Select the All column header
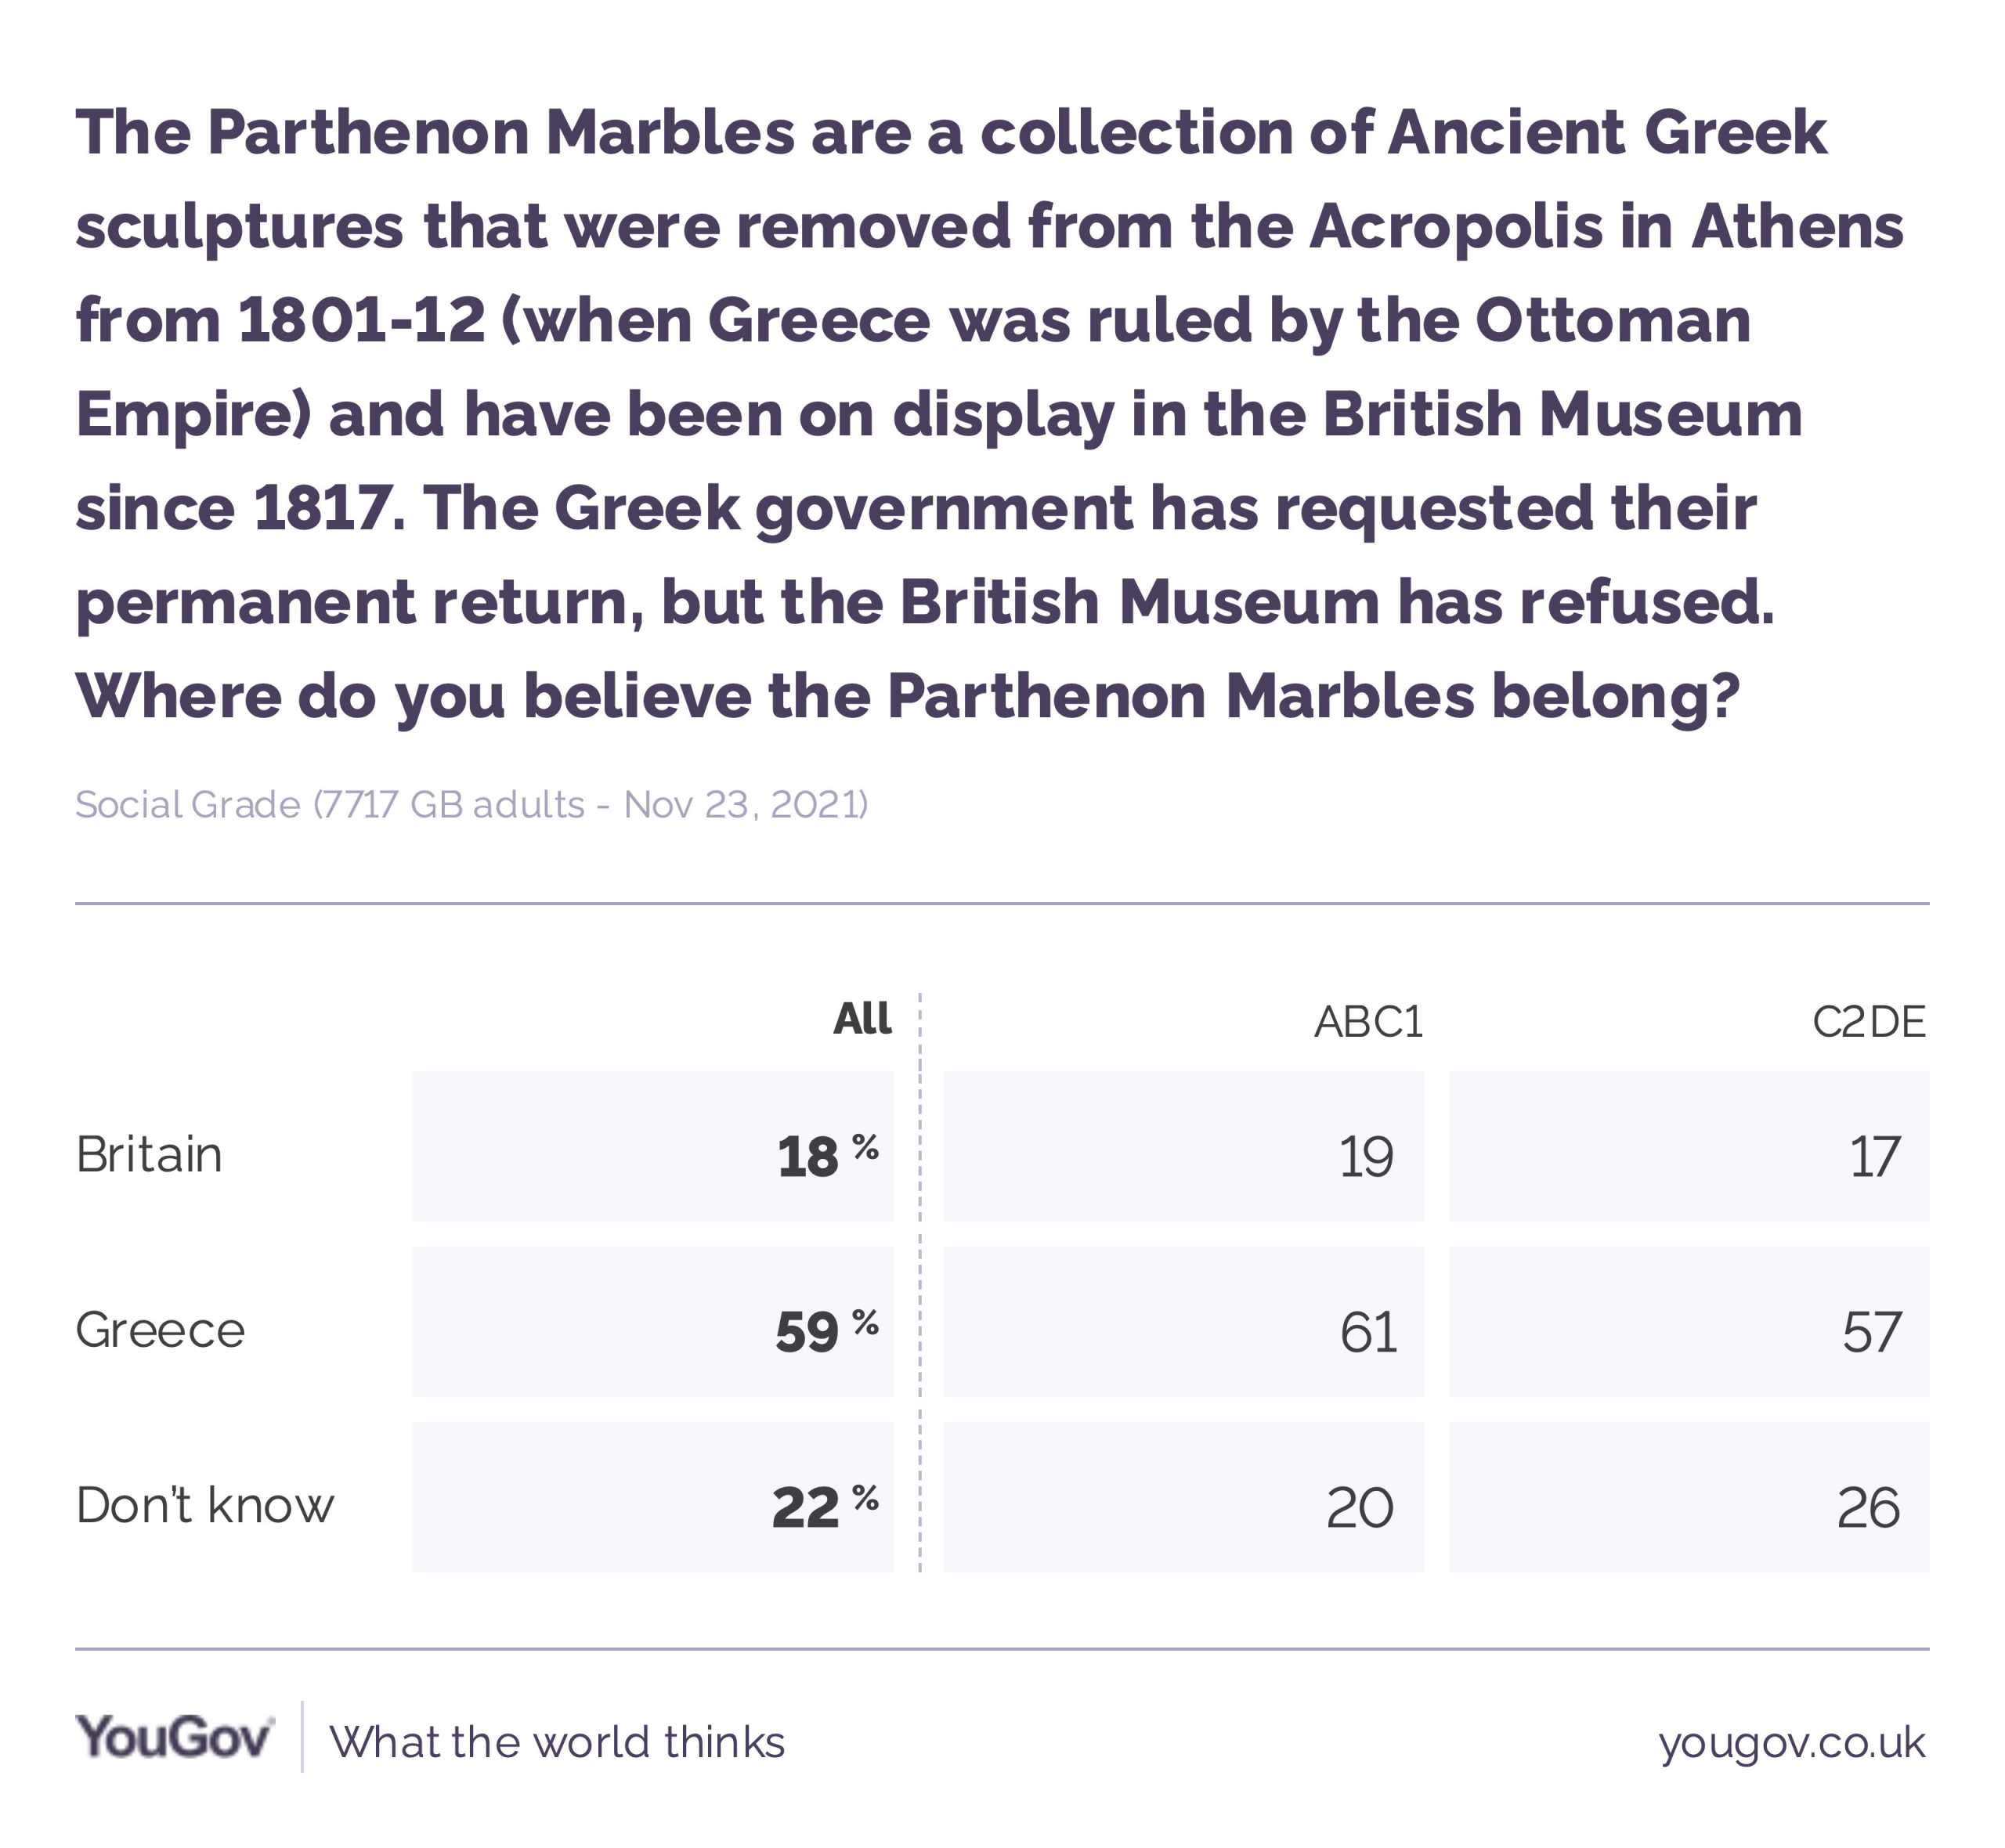2005x1848 pixels. click(862, 1018)
